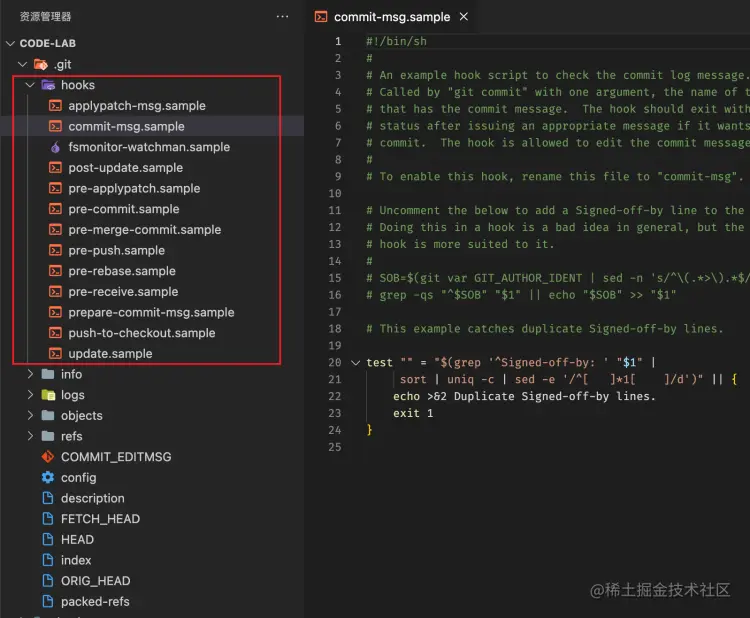Click the shell icon in the editor tab
This screenshot has height=618, width=750.
(321, 17)
